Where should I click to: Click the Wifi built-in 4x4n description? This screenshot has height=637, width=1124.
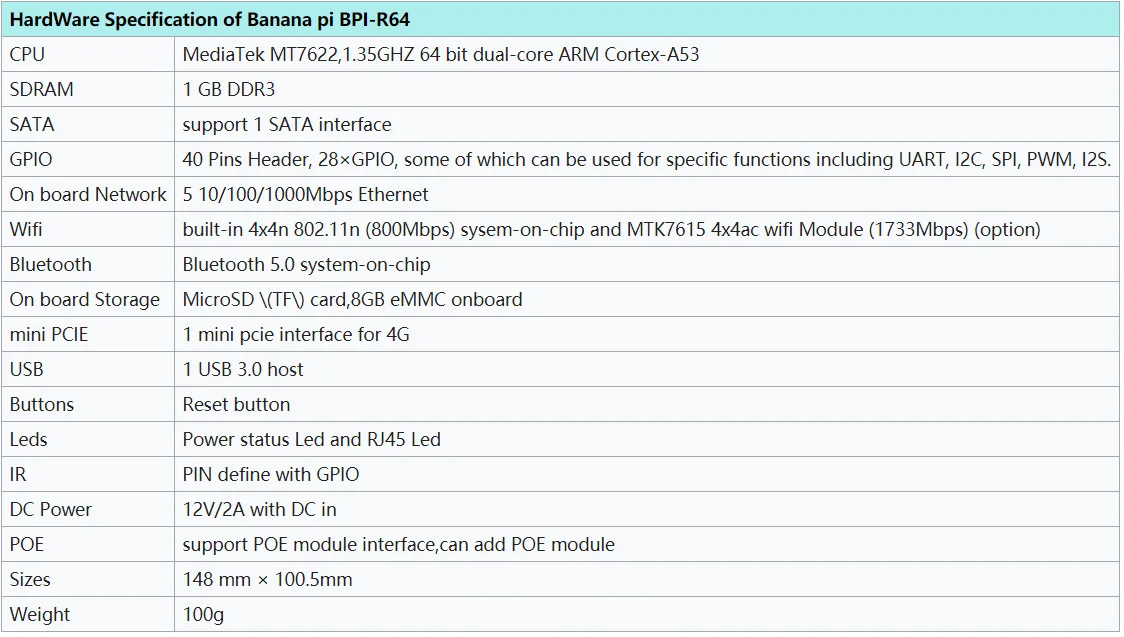[611, 229]
